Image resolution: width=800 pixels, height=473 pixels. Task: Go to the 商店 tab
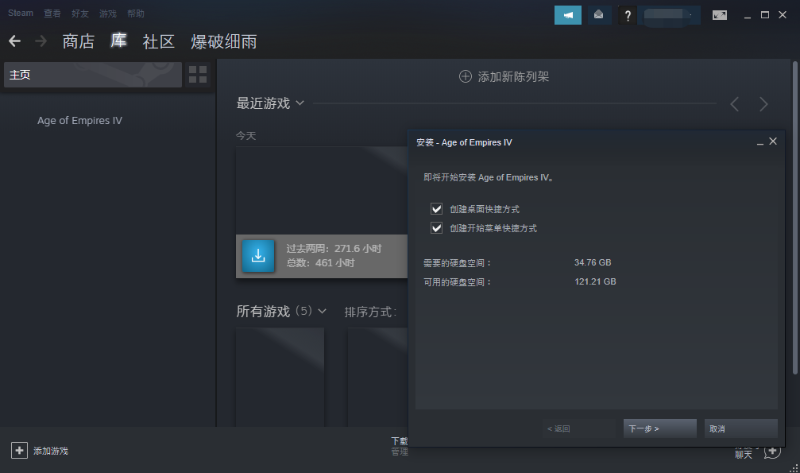tap(79, 41)
